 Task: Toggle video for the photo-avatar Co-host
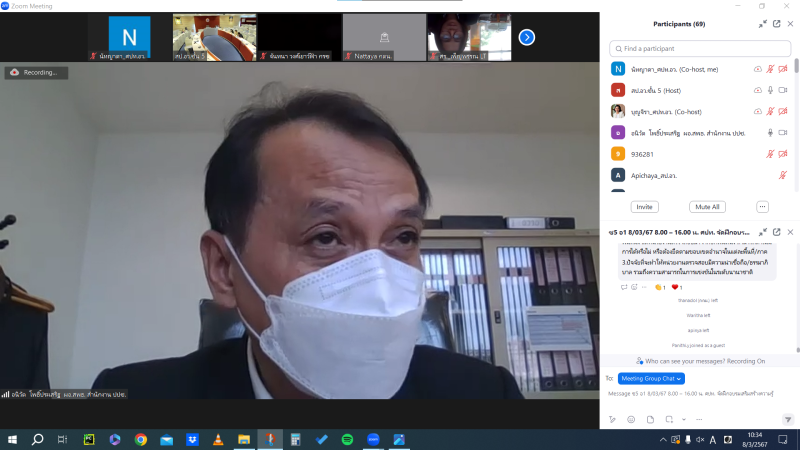(783, 111)
